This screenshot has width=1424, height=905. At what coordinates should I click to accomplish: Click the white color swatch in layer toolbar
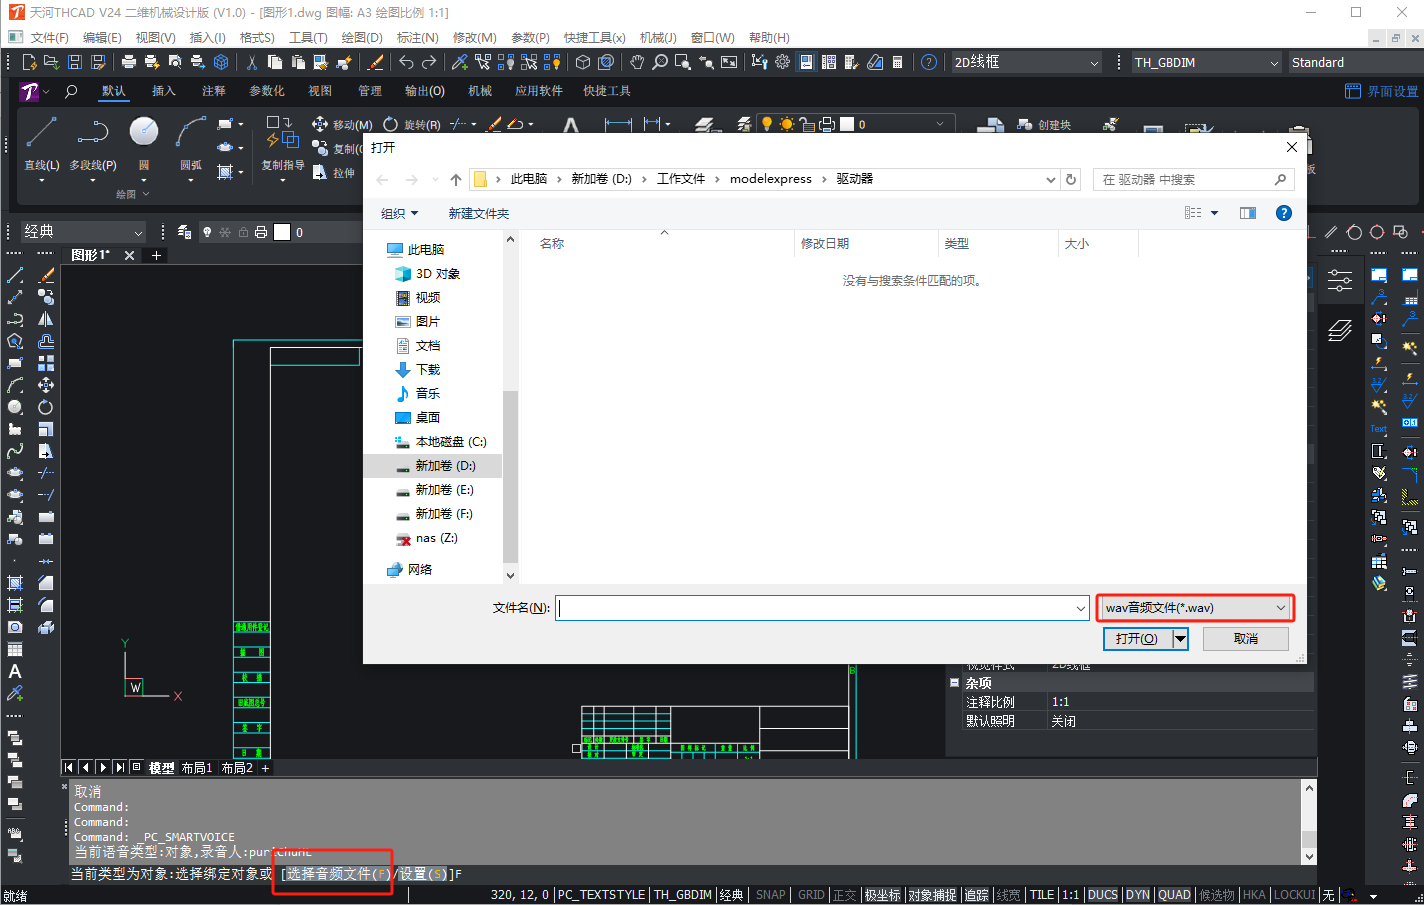coord(282,232)
